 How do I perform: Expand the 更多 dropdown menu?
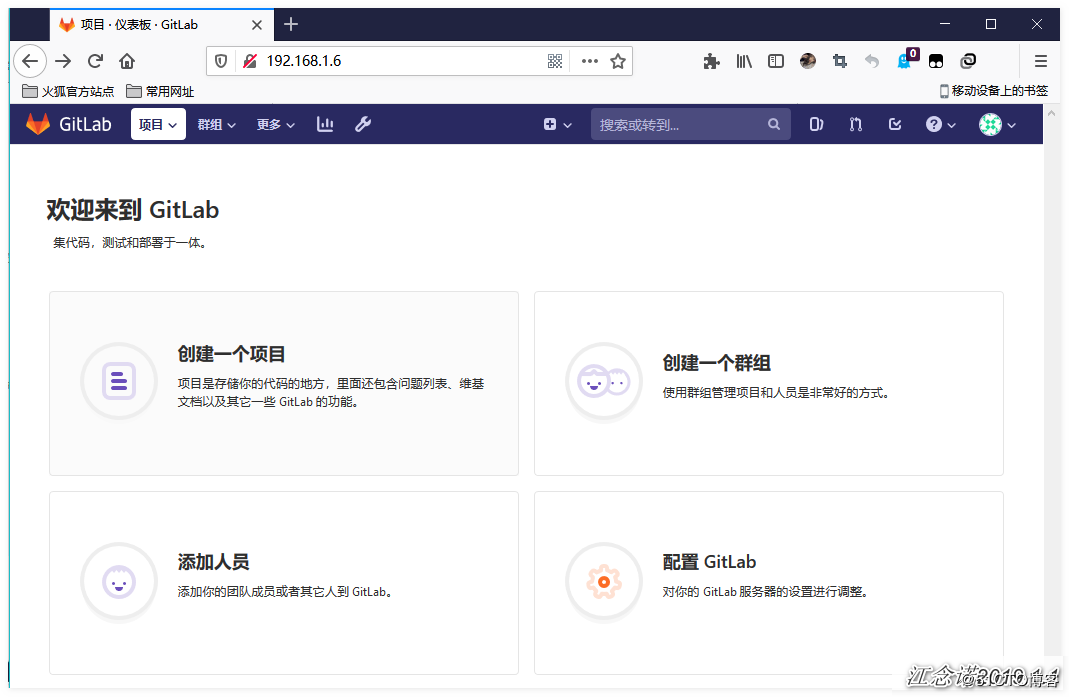click(275, 125)
